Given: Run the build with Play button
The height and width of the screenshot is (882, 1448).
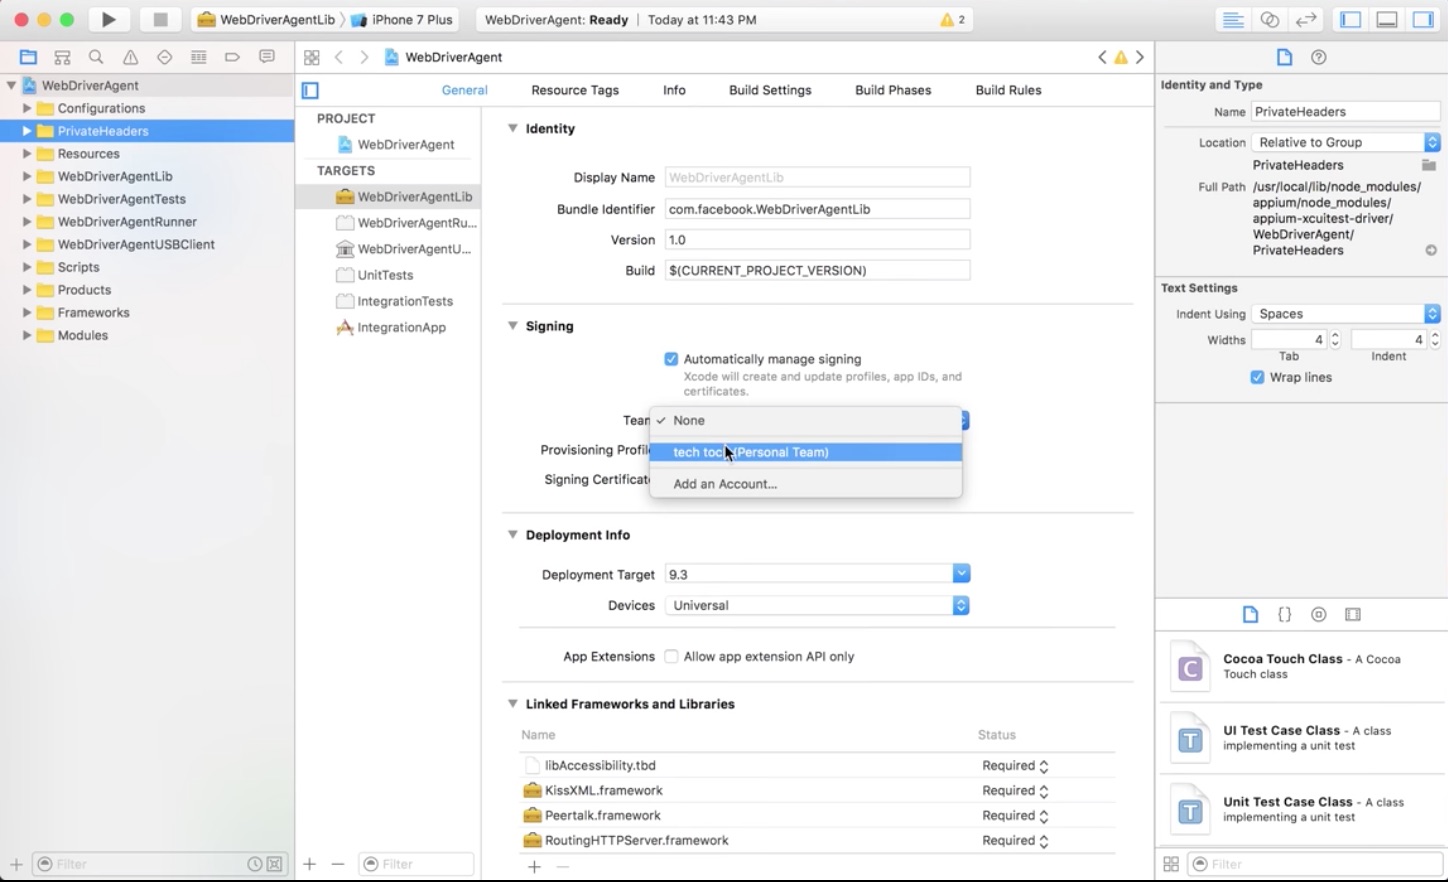Looking at the screenshot, I should click(x=108, y=19).
